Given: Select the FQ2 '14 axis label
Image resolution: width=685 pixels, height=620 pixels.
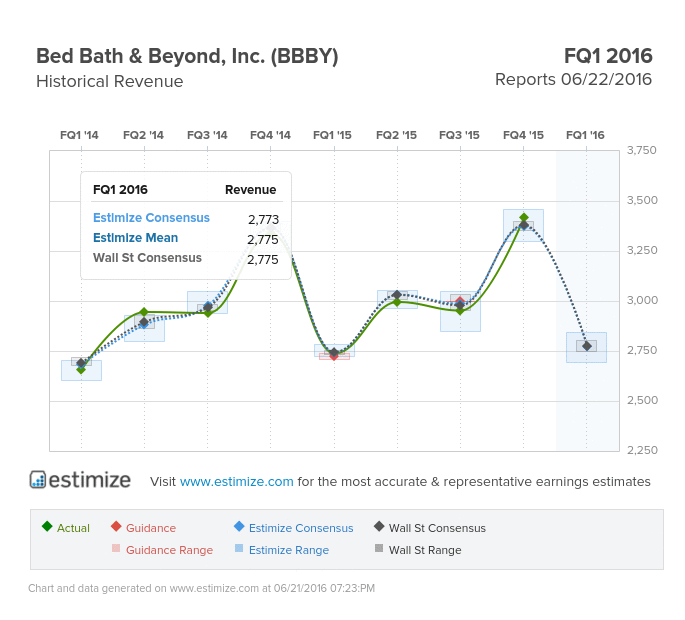Looking at the screenshot, I should tap(143, 135).
